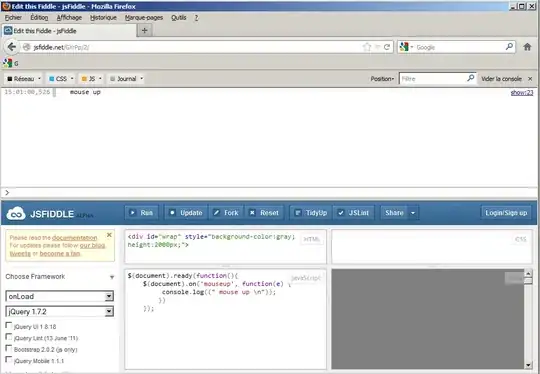Viewport: 540px width, 374px height.
Task: Click the Filtre console filter field
Action: (437, 79)
